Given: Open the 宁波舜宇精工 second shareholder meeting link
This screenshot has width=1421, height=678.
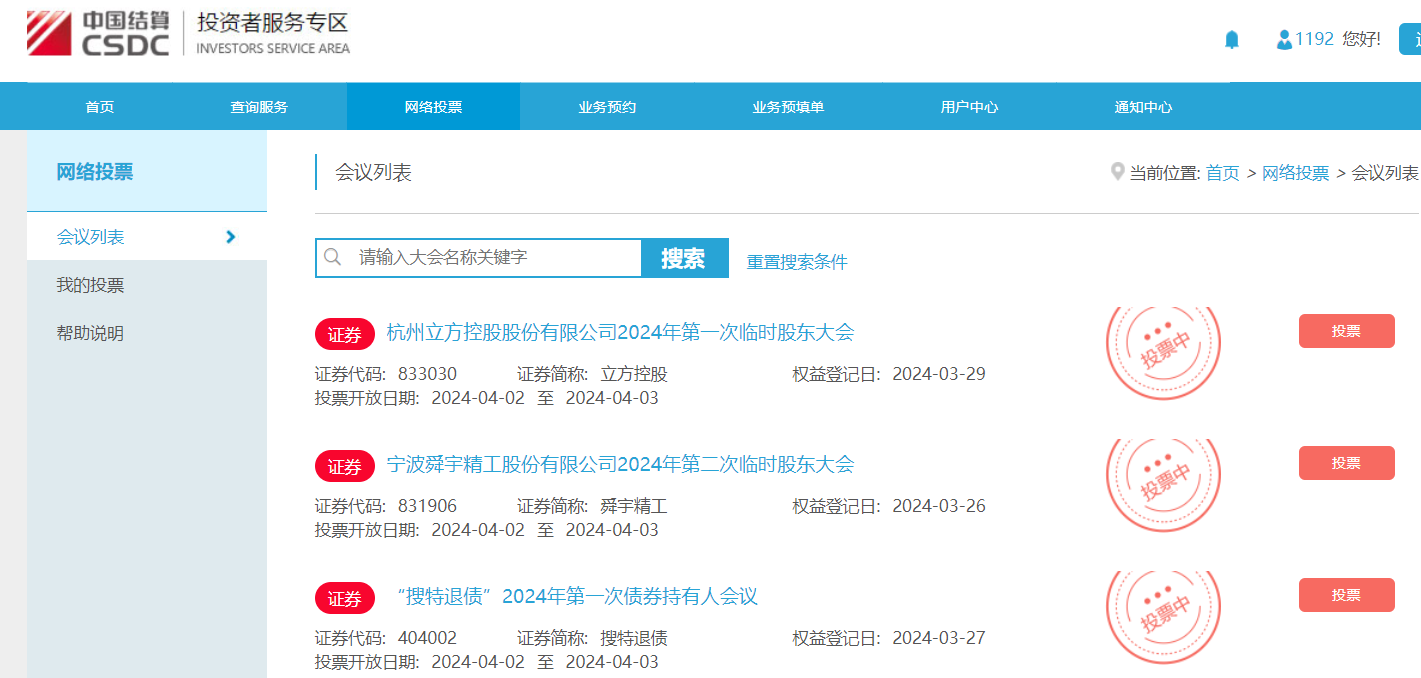Looking at the screenshot, I should pos(620,465).
